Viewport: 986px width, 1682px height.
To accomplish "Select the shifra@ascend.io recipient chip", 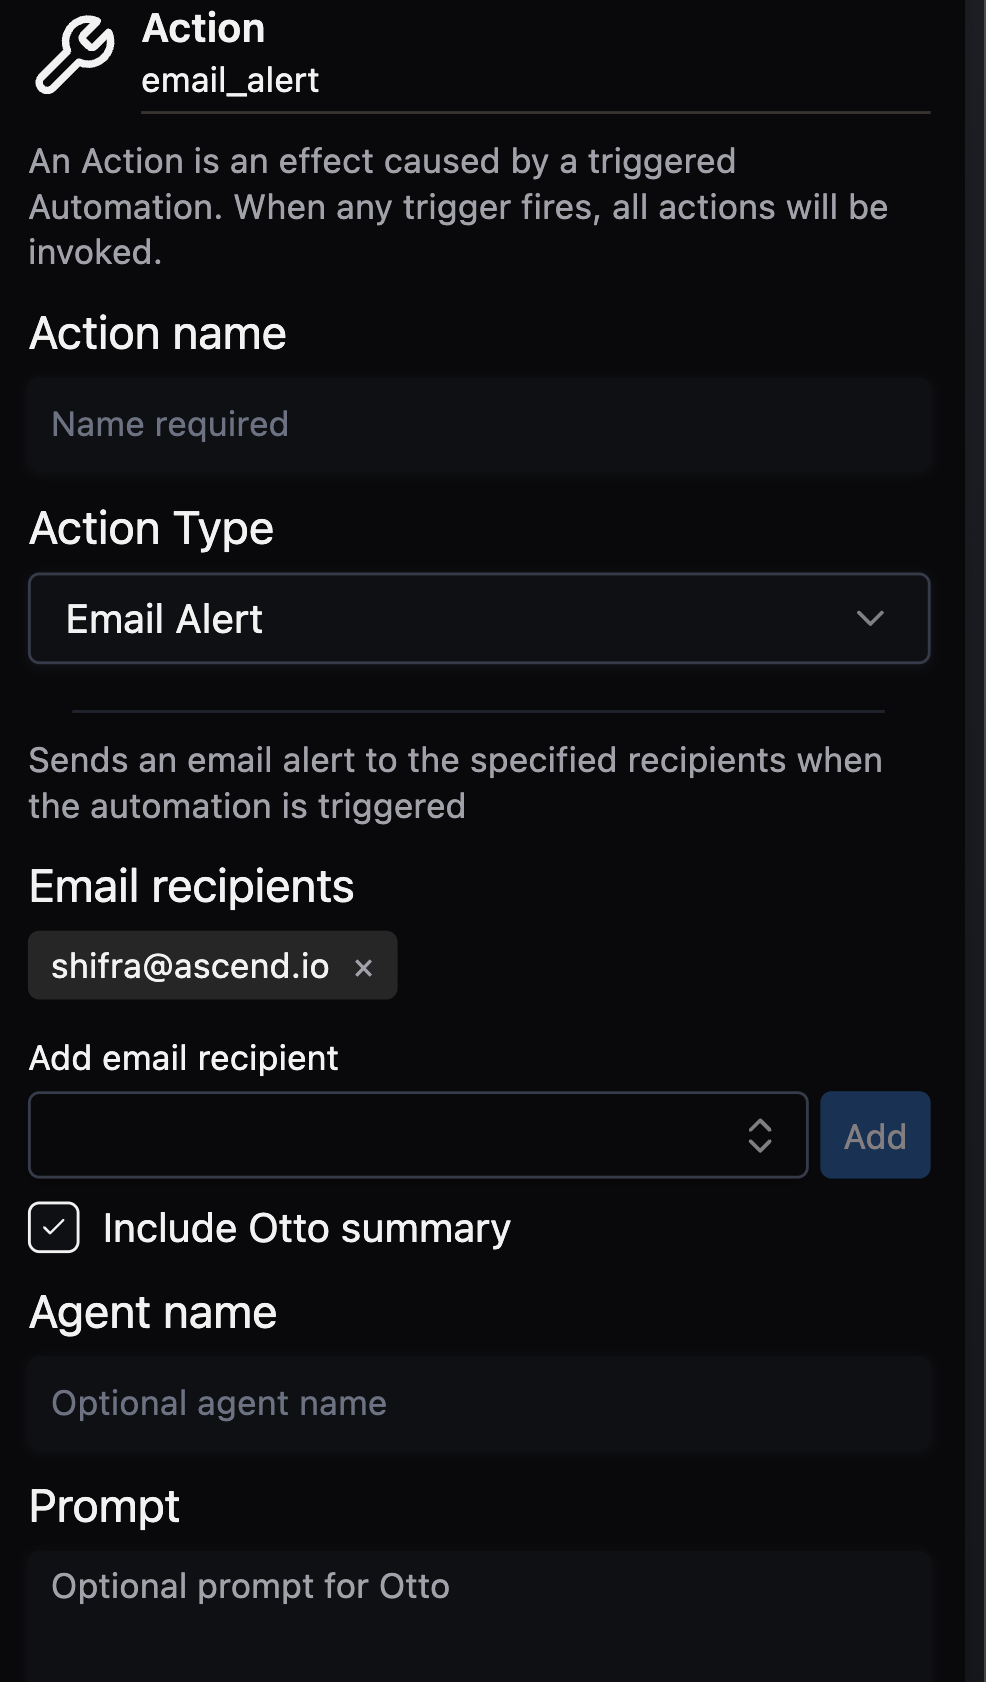I will click(x=190, y=966).
